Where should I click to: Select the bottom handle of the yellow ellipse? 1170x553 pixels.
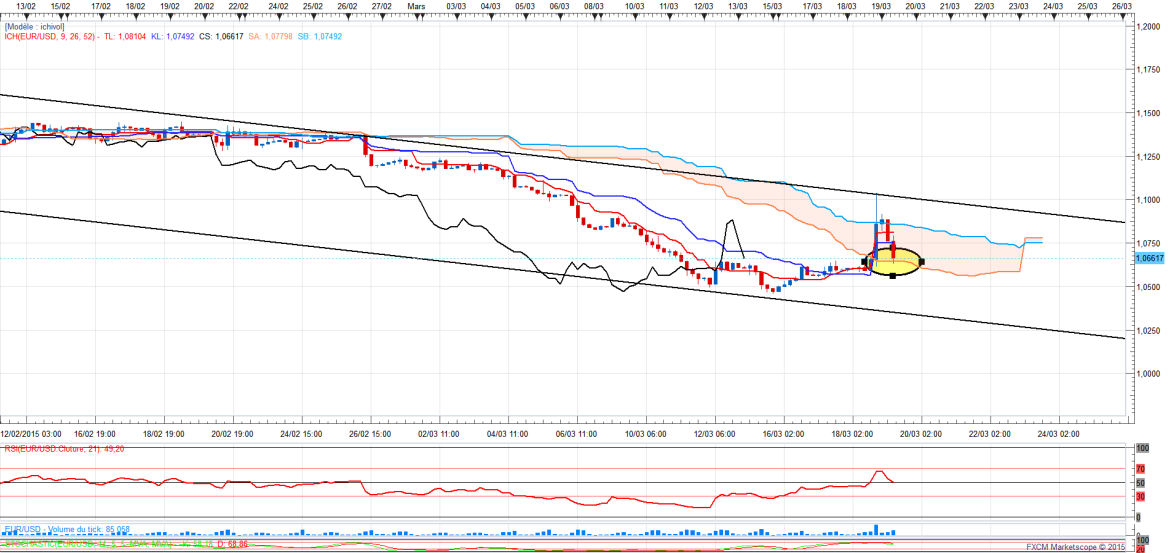point(893,276)
